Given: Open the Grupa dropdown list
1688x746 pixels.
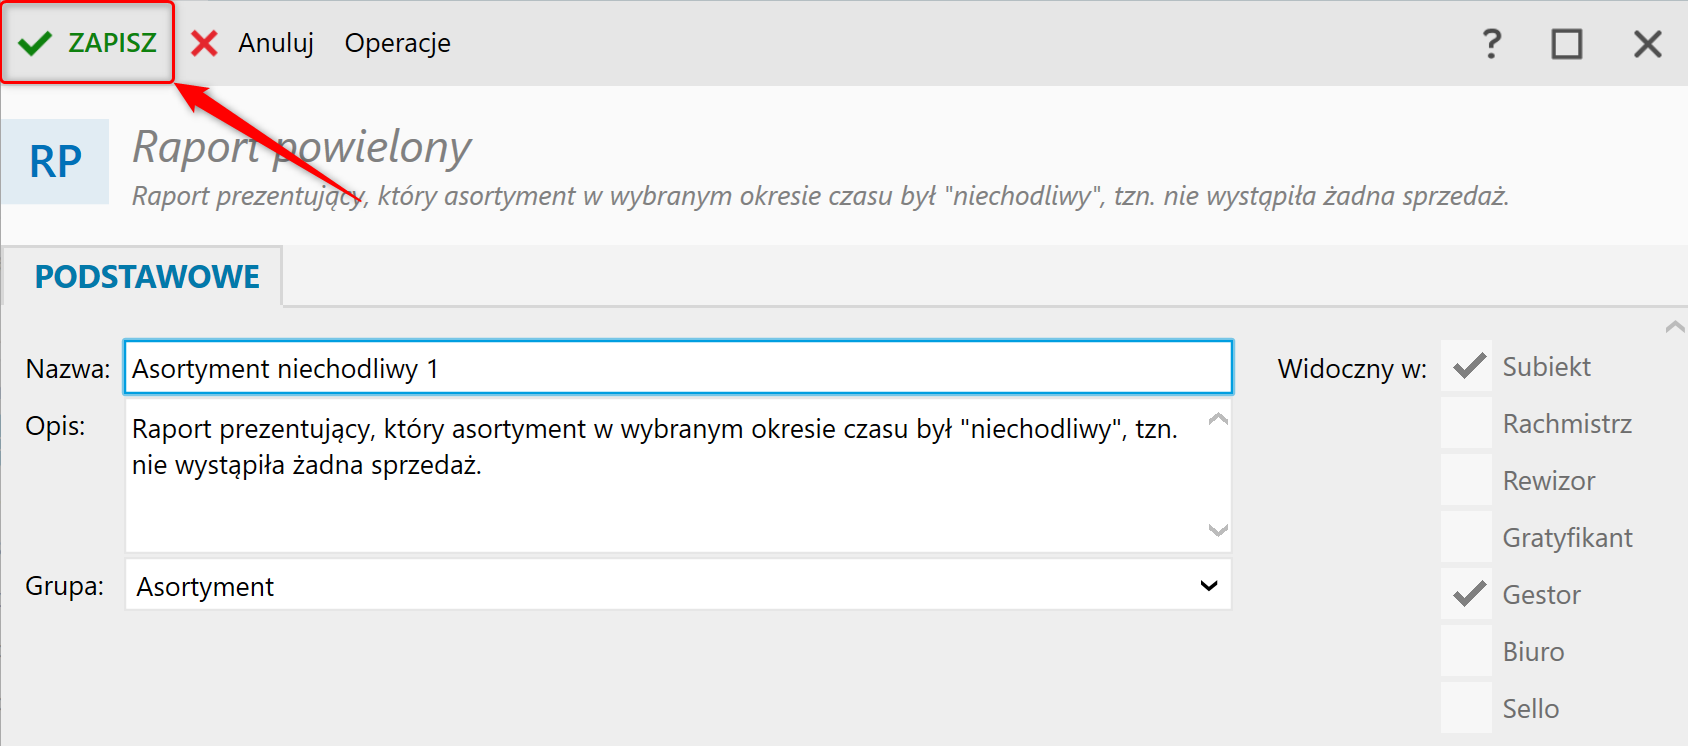Looking at the screenshot, I should pyautogui.click(x=1208, y=586).
